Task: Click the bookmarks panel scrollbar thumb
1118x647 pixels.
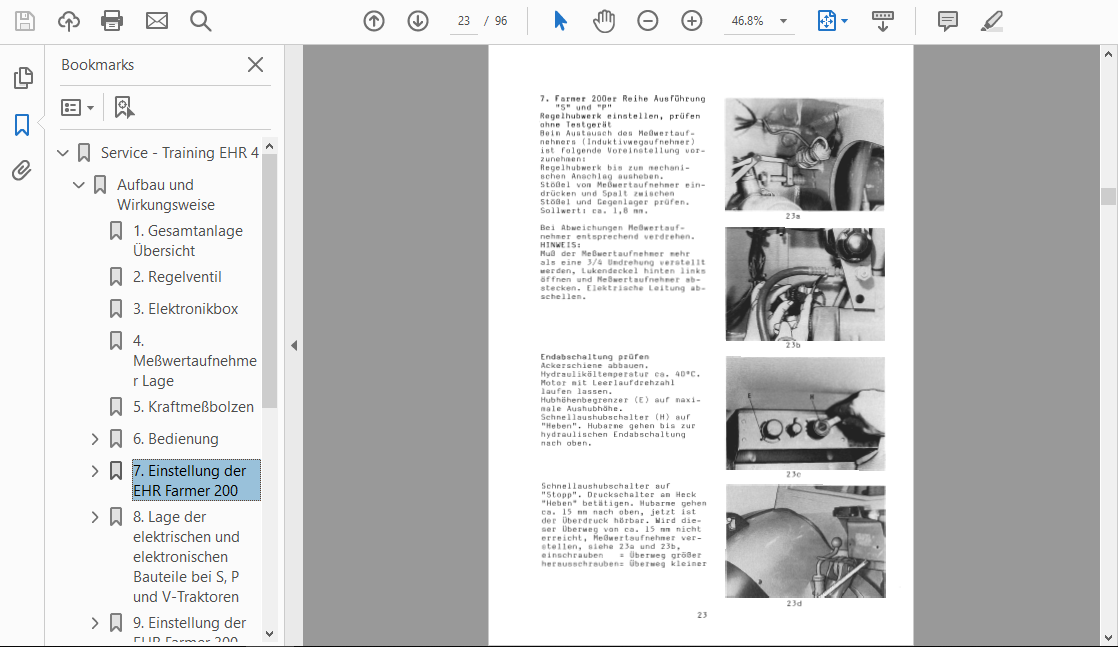Action: tap(270, 281)
